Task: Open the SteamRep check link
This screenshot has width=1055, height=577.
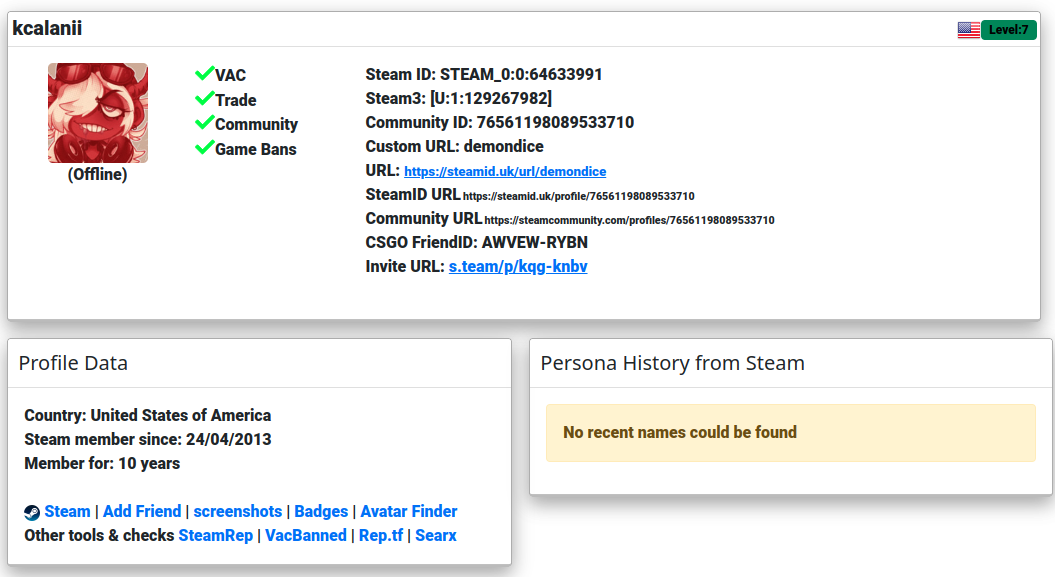Action: (215, 535)
